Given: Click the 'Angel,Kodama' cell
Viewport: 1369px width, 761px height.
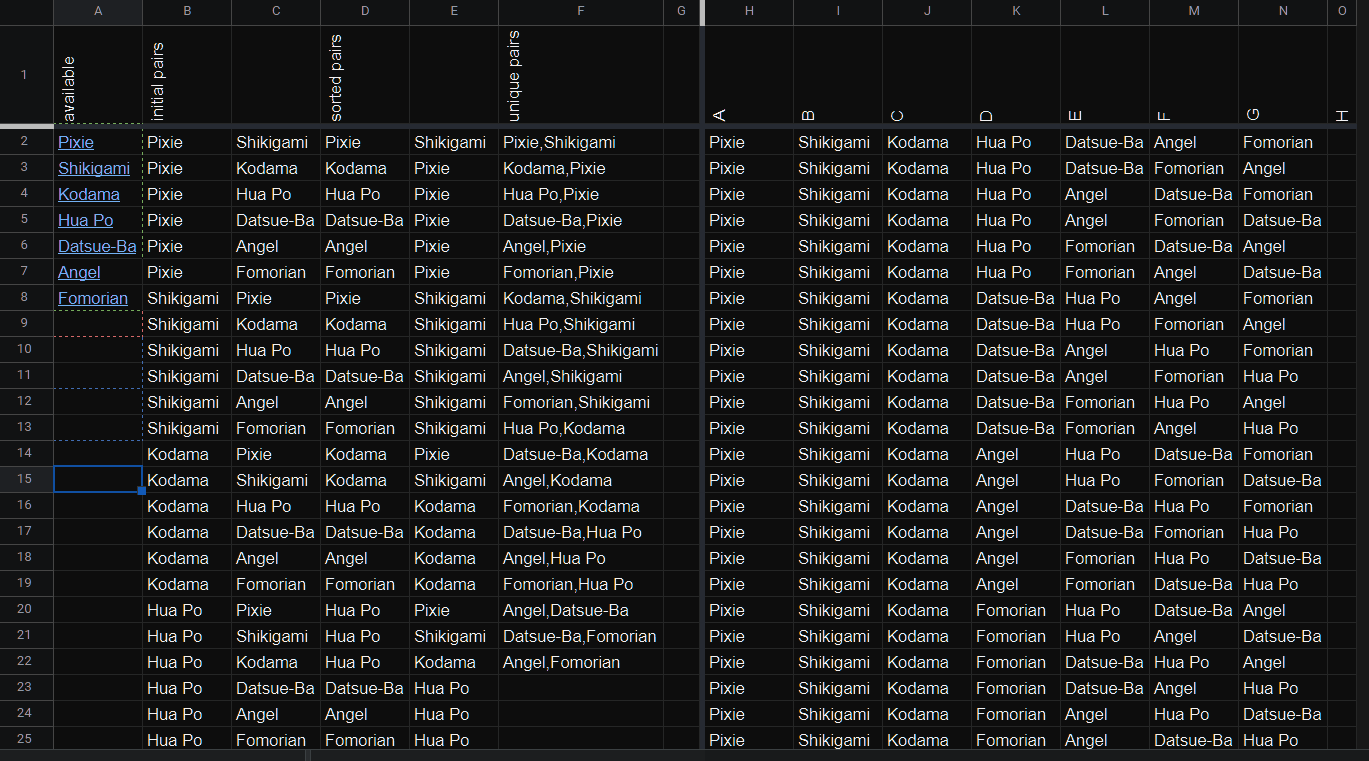Looking at the screenshot, I should [581, 480].
